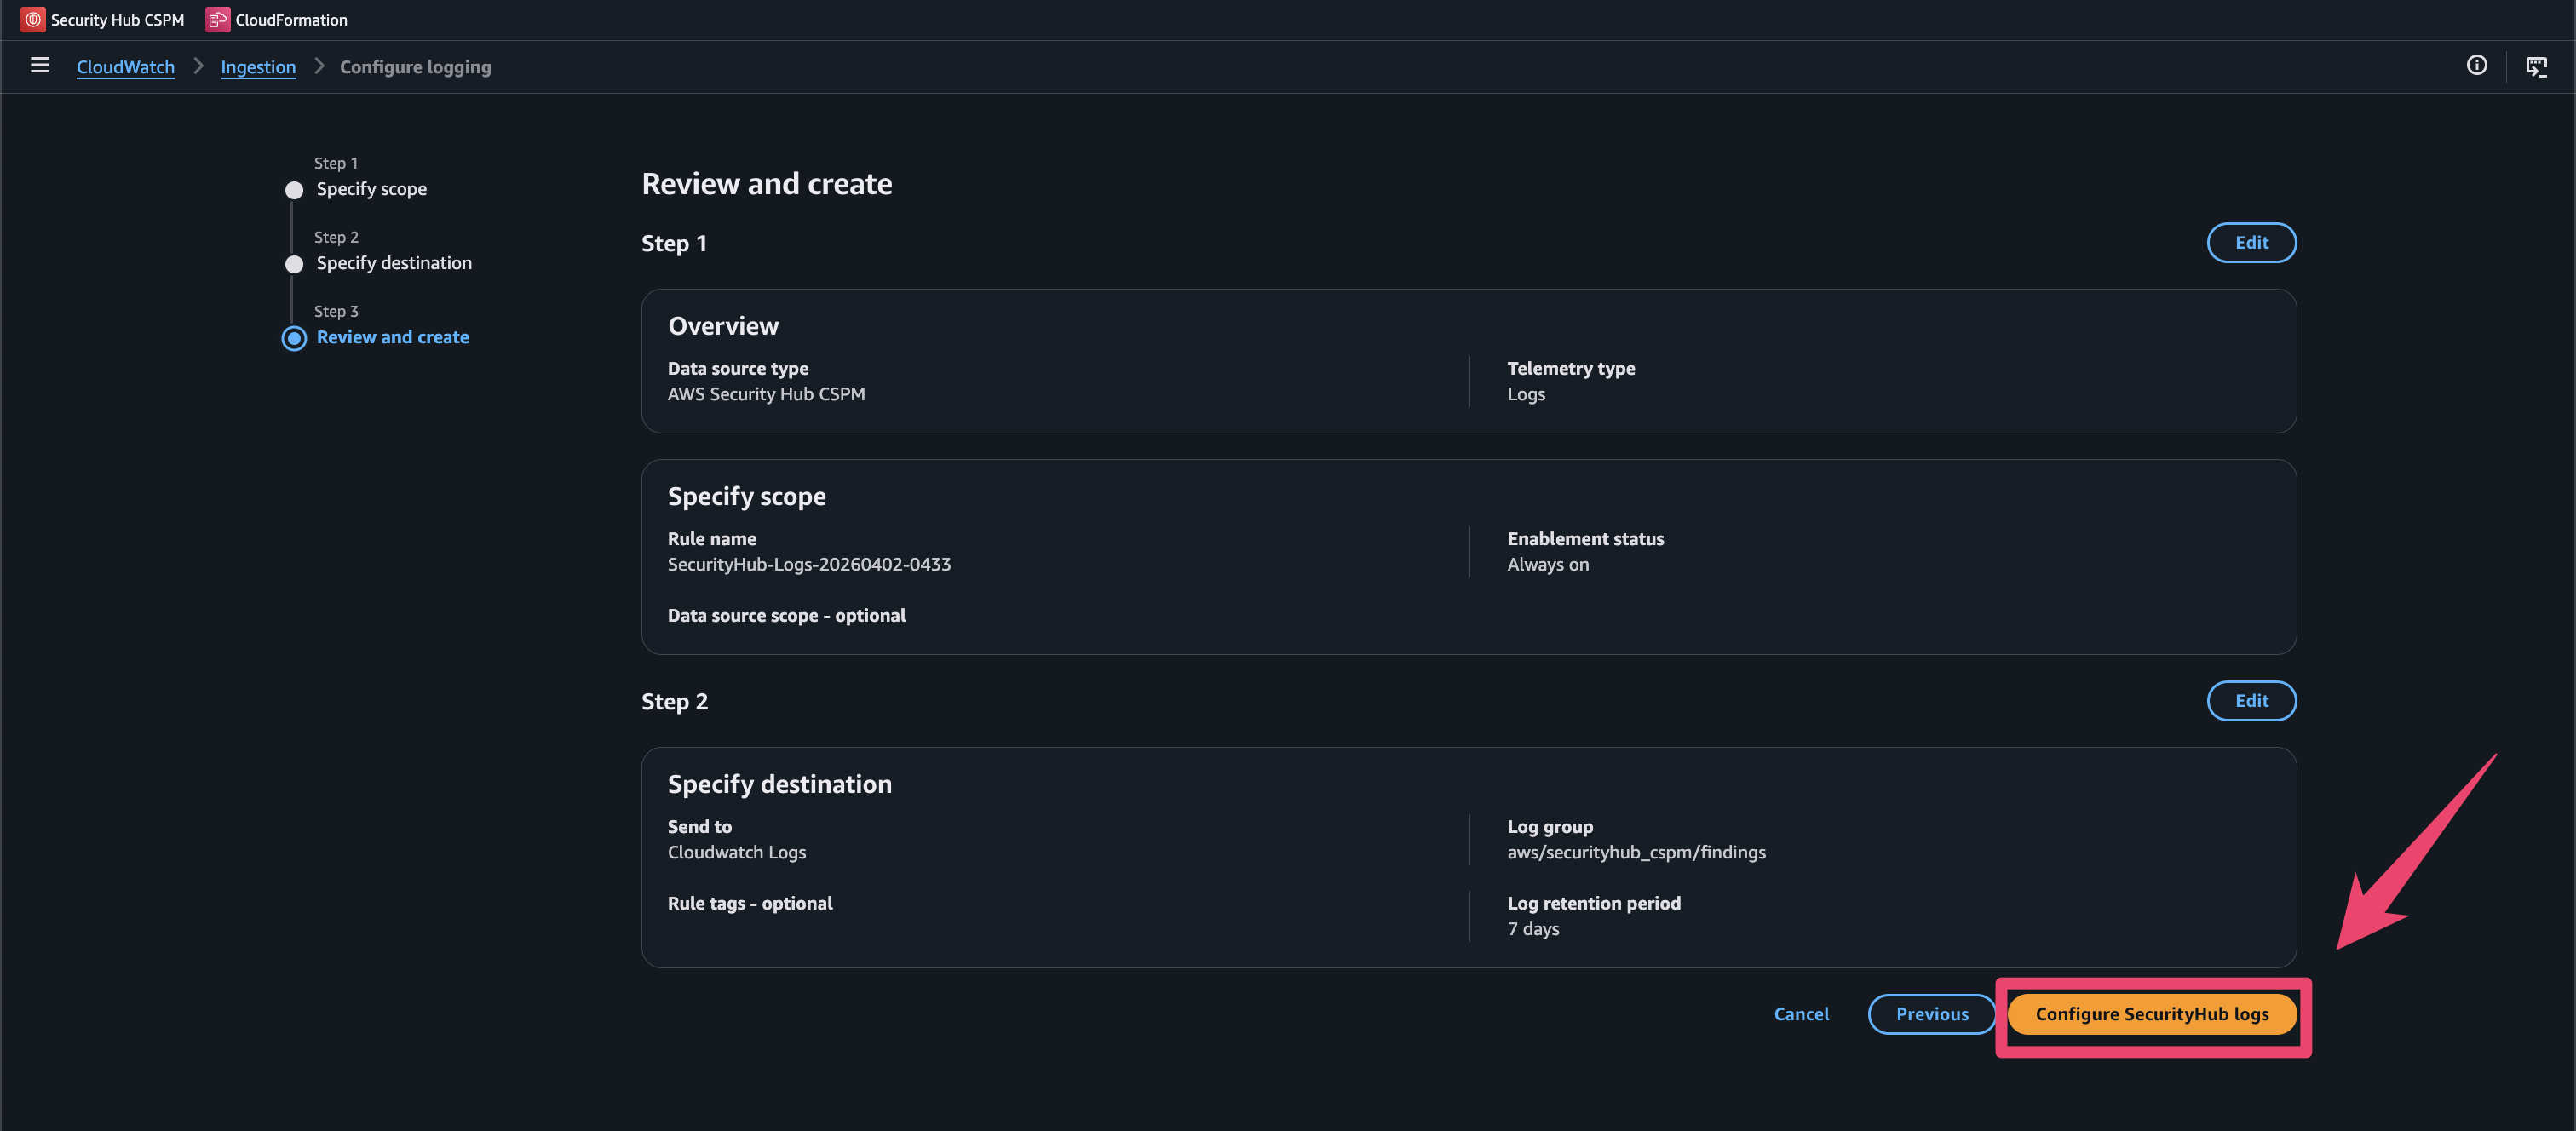Click the breadcrumb chevron after CloudWatch

point(198,66)
